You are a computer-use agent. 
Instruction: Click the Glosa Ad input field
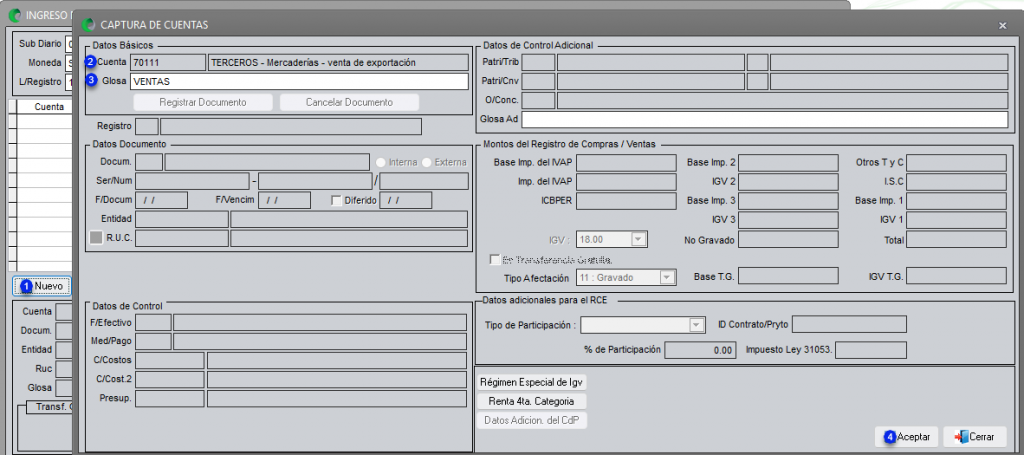click(765, 119)
